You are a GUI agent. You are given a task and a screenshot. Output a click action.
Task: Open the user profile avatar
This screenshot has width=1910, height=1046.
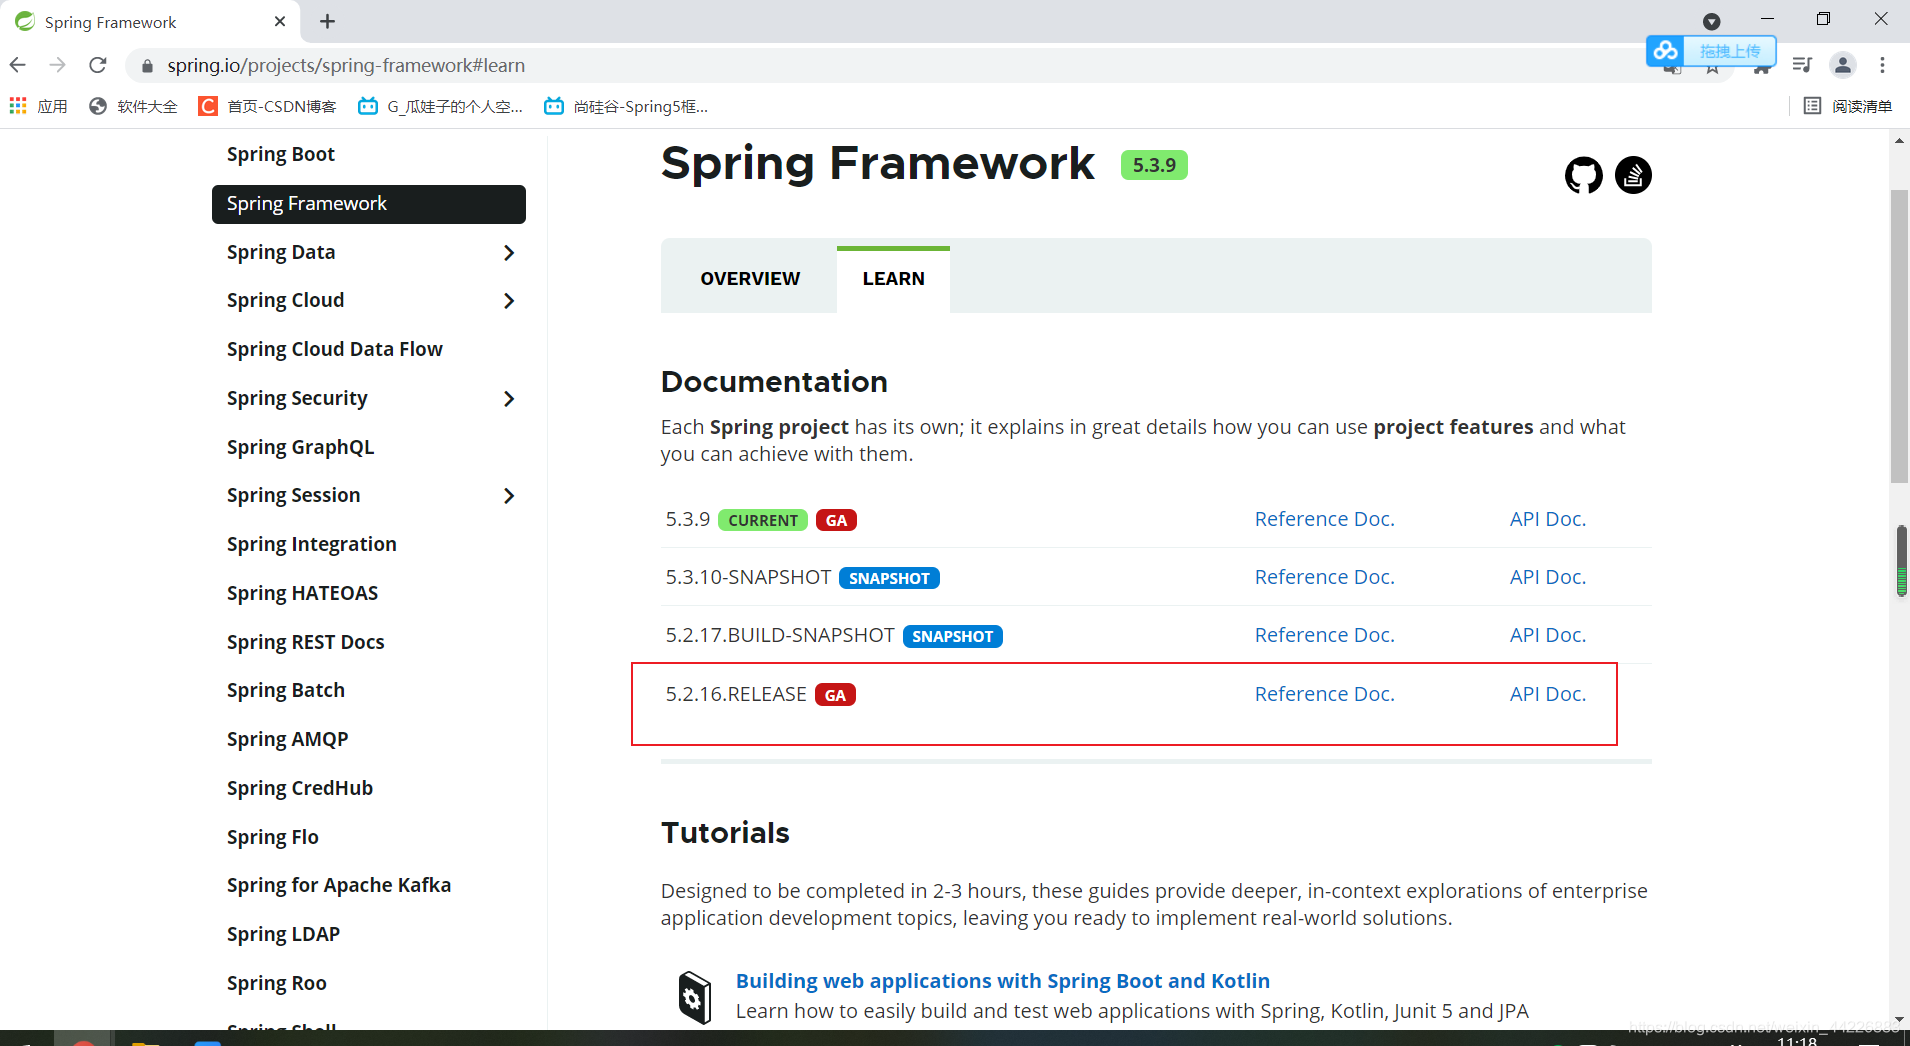point(1842,65)
